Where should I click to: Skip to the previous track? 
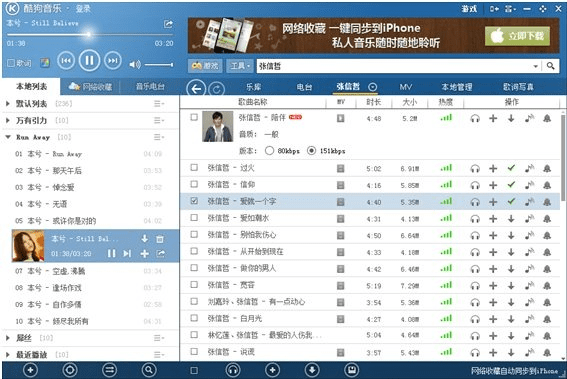[x=66, y=60]
